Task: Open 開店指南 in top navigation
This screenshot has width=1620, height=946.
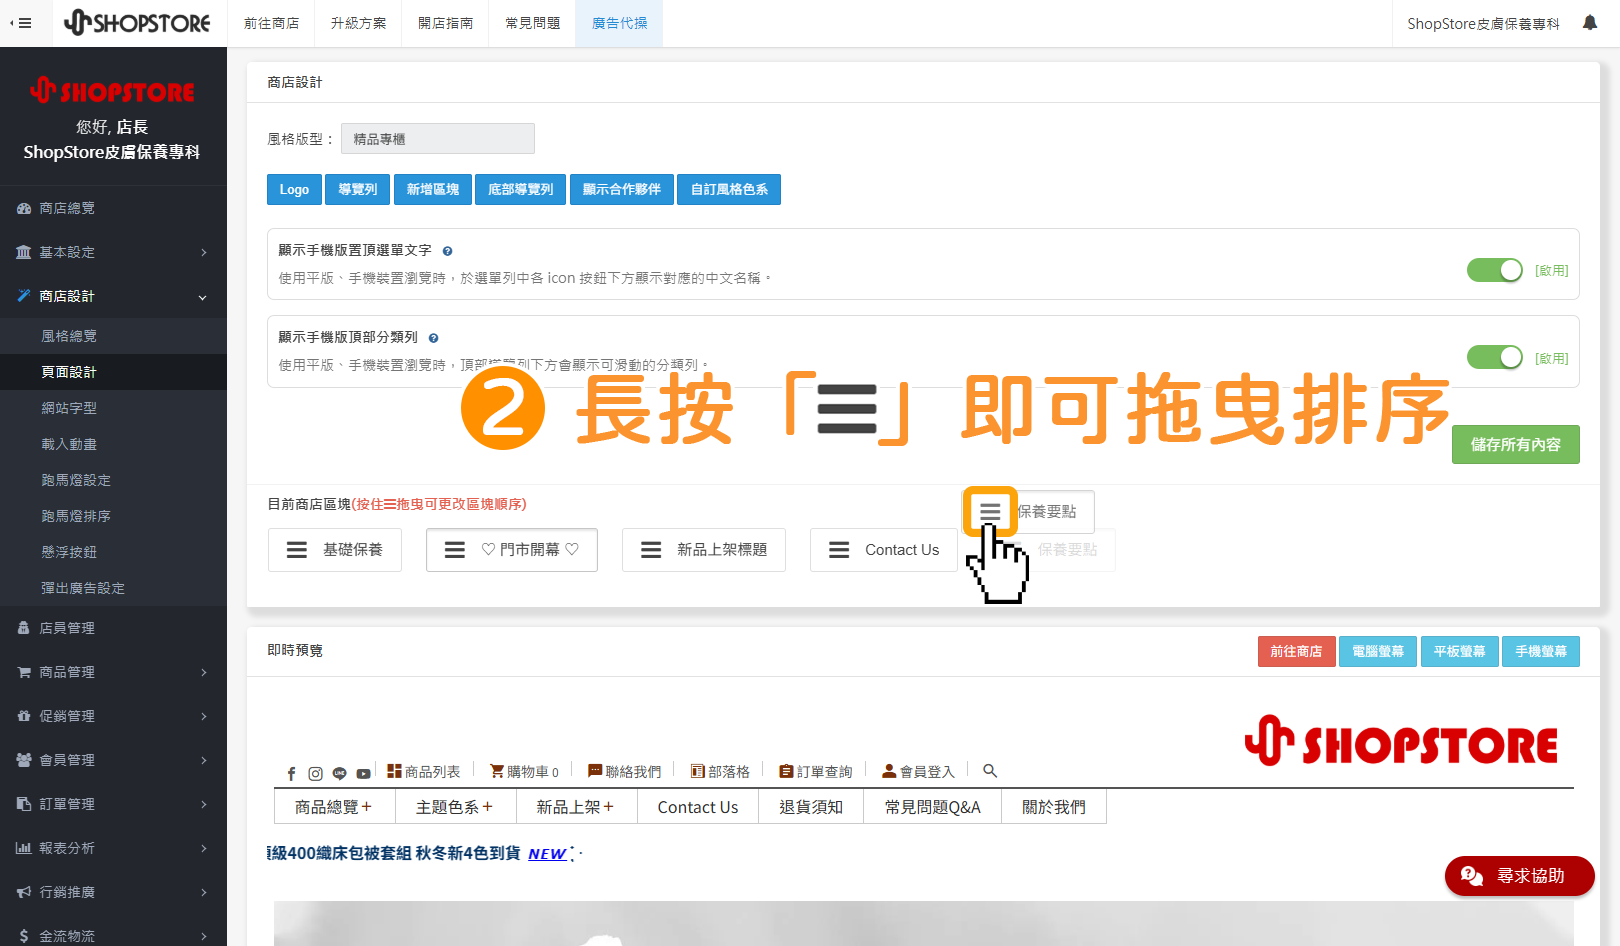Action: coord(446,23)
